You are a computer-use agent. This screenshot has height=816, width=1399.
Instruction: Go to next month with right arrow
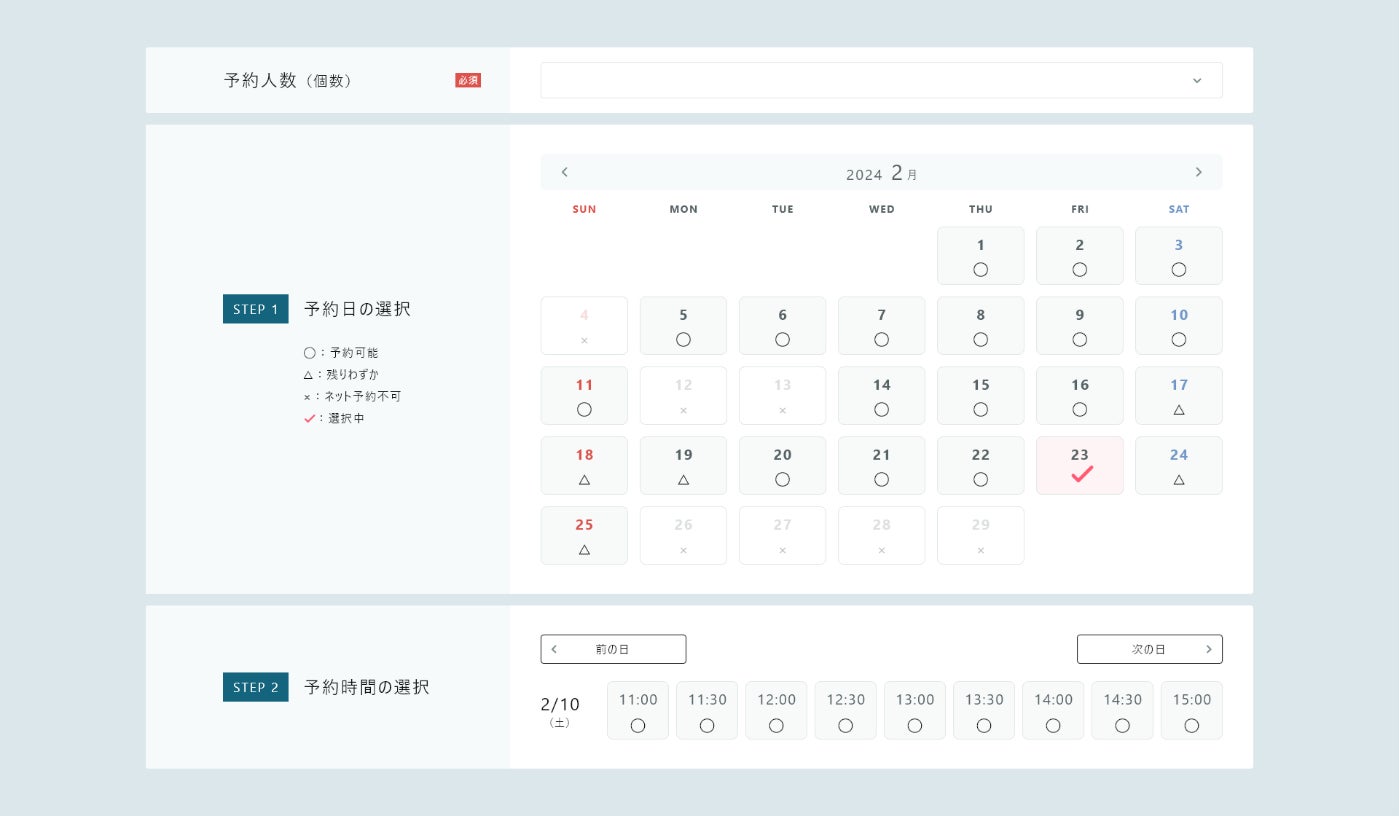pos(1198,172)
